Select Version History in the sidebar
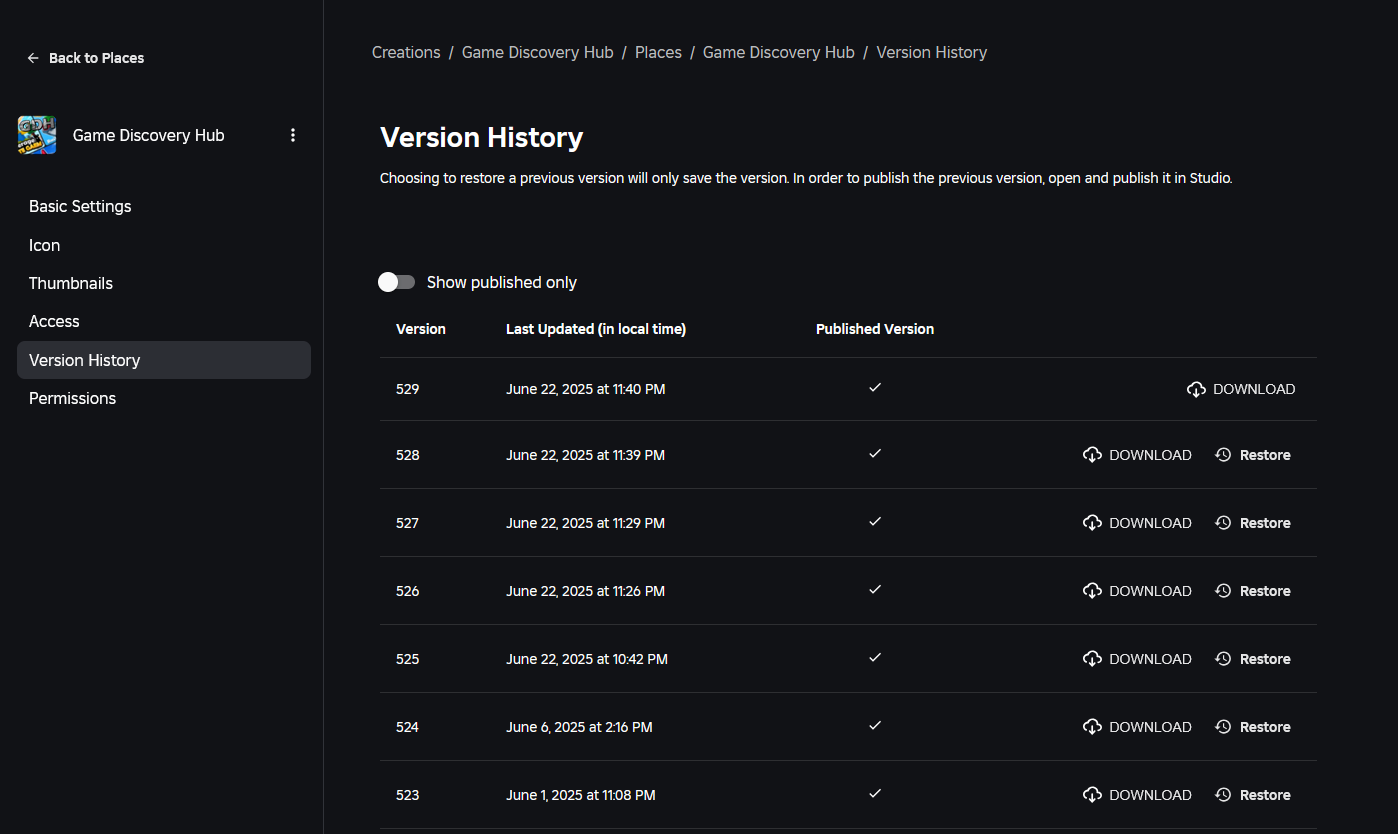This screenshot has width=1398, height=834. (x=164, y=360)
